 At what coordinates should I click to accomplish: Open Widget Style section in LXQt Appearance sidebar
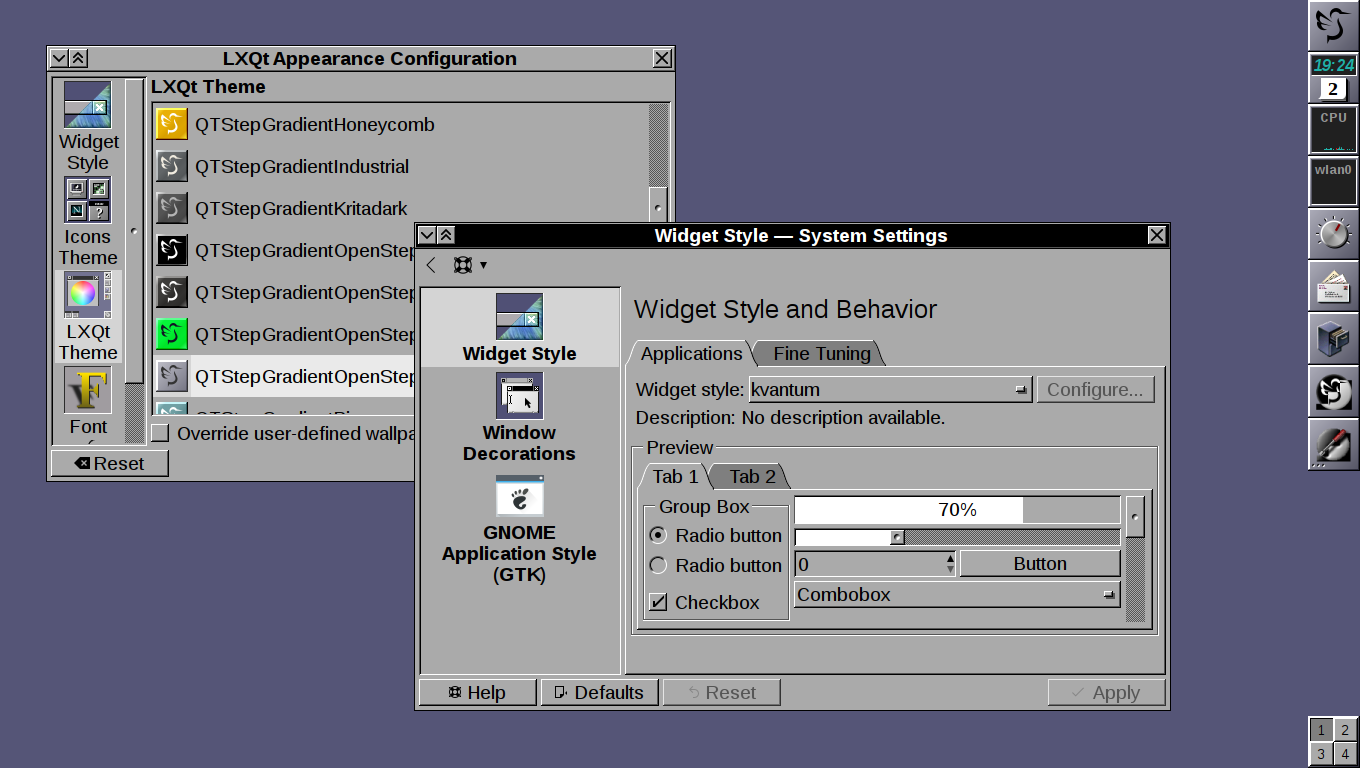pyautogui.click(x=88, y=126)
